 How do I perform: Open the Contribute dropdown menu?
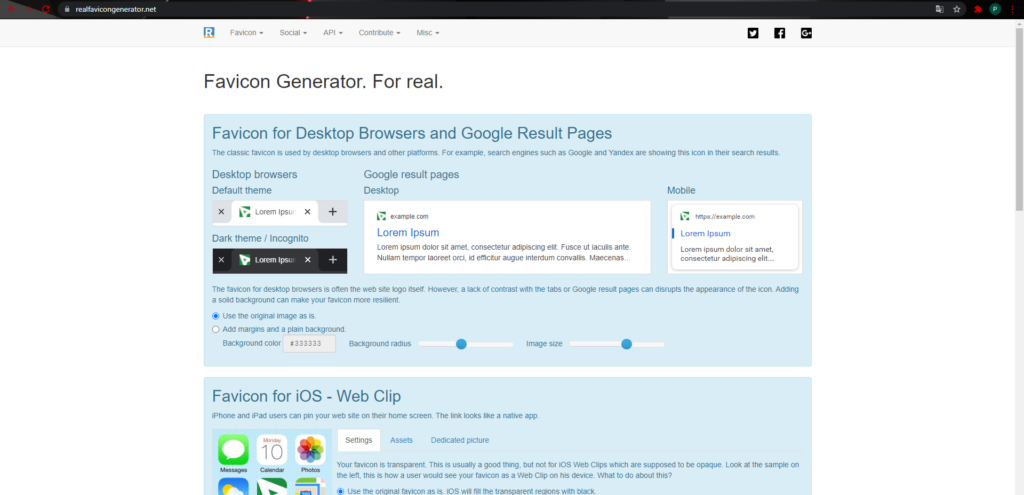[380, 33]
